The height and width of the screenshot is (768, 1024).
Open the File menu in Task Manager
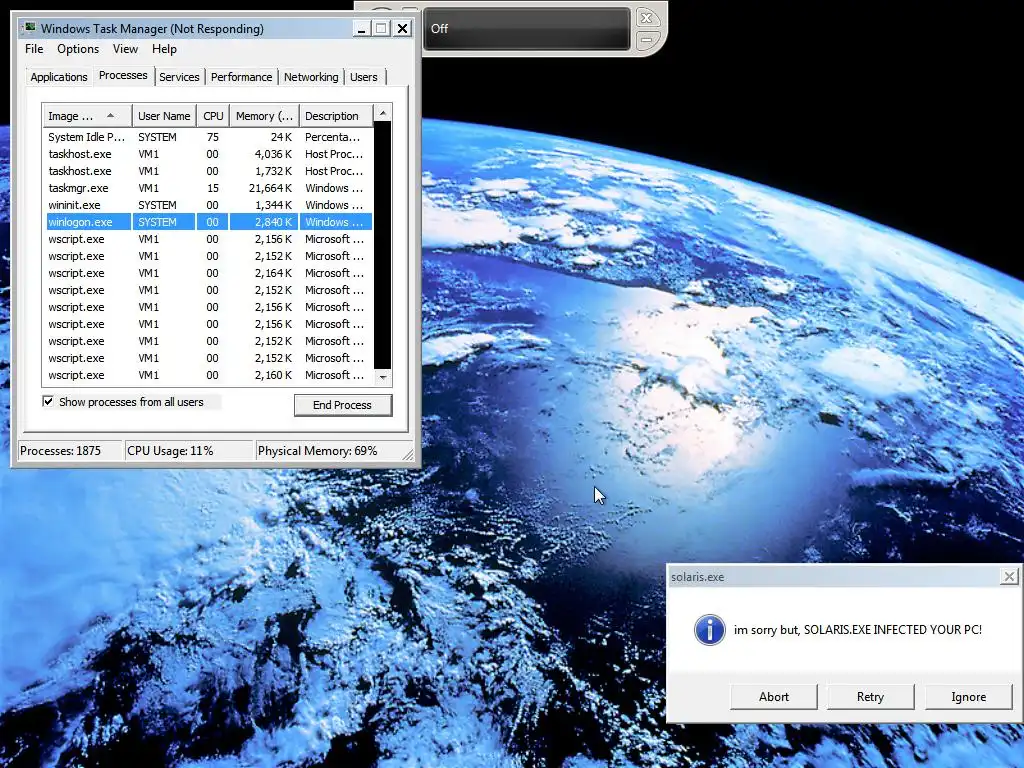coord(34,49)
